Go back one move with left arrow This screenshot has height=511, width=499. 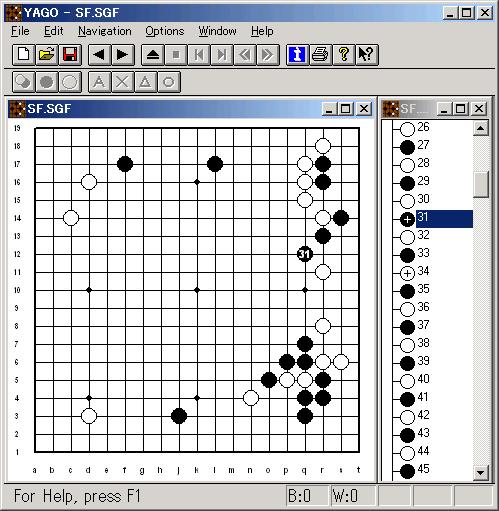point(99,55)
